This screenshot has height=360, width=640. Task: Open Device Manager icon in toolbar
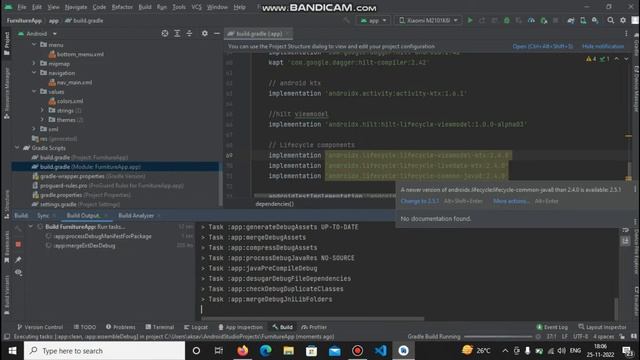click(x=583, y=20)
